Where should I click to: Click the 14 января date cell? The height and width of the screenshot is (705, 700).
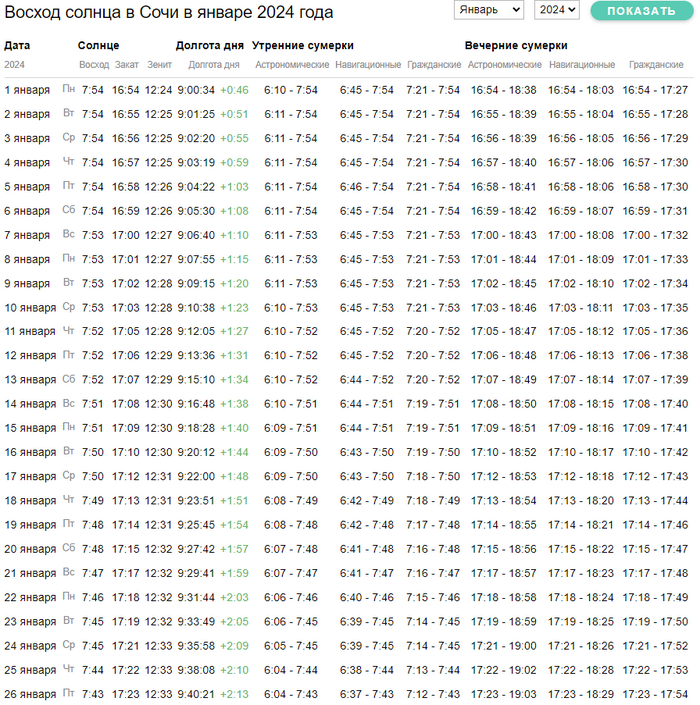click(x=30, y=405)
